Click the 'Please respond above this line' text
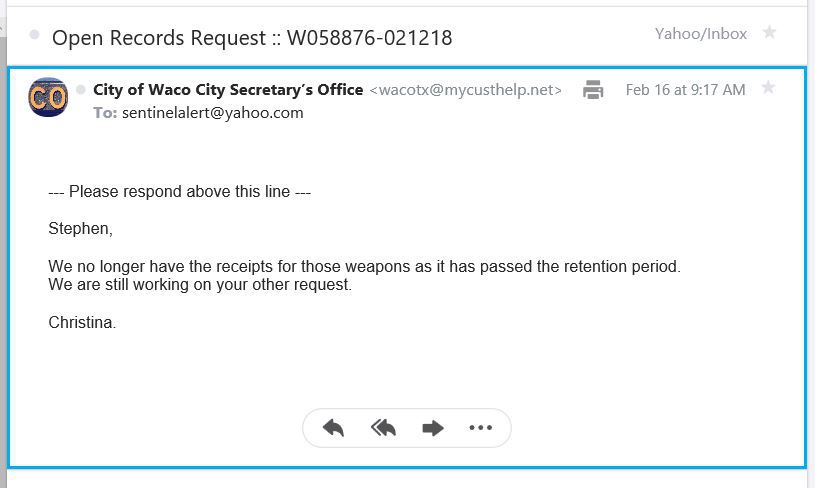 [x=180, y=192]
